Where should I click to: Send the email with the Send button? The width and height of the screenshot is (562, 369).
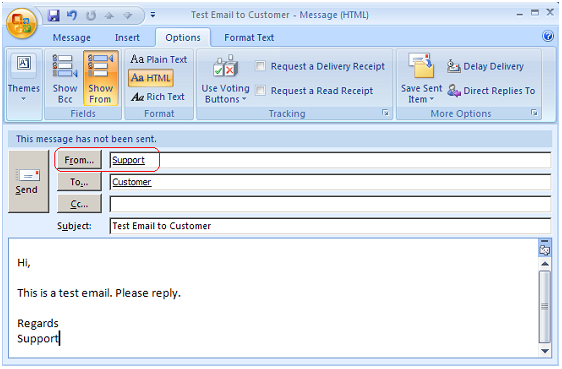coord(28,181)
